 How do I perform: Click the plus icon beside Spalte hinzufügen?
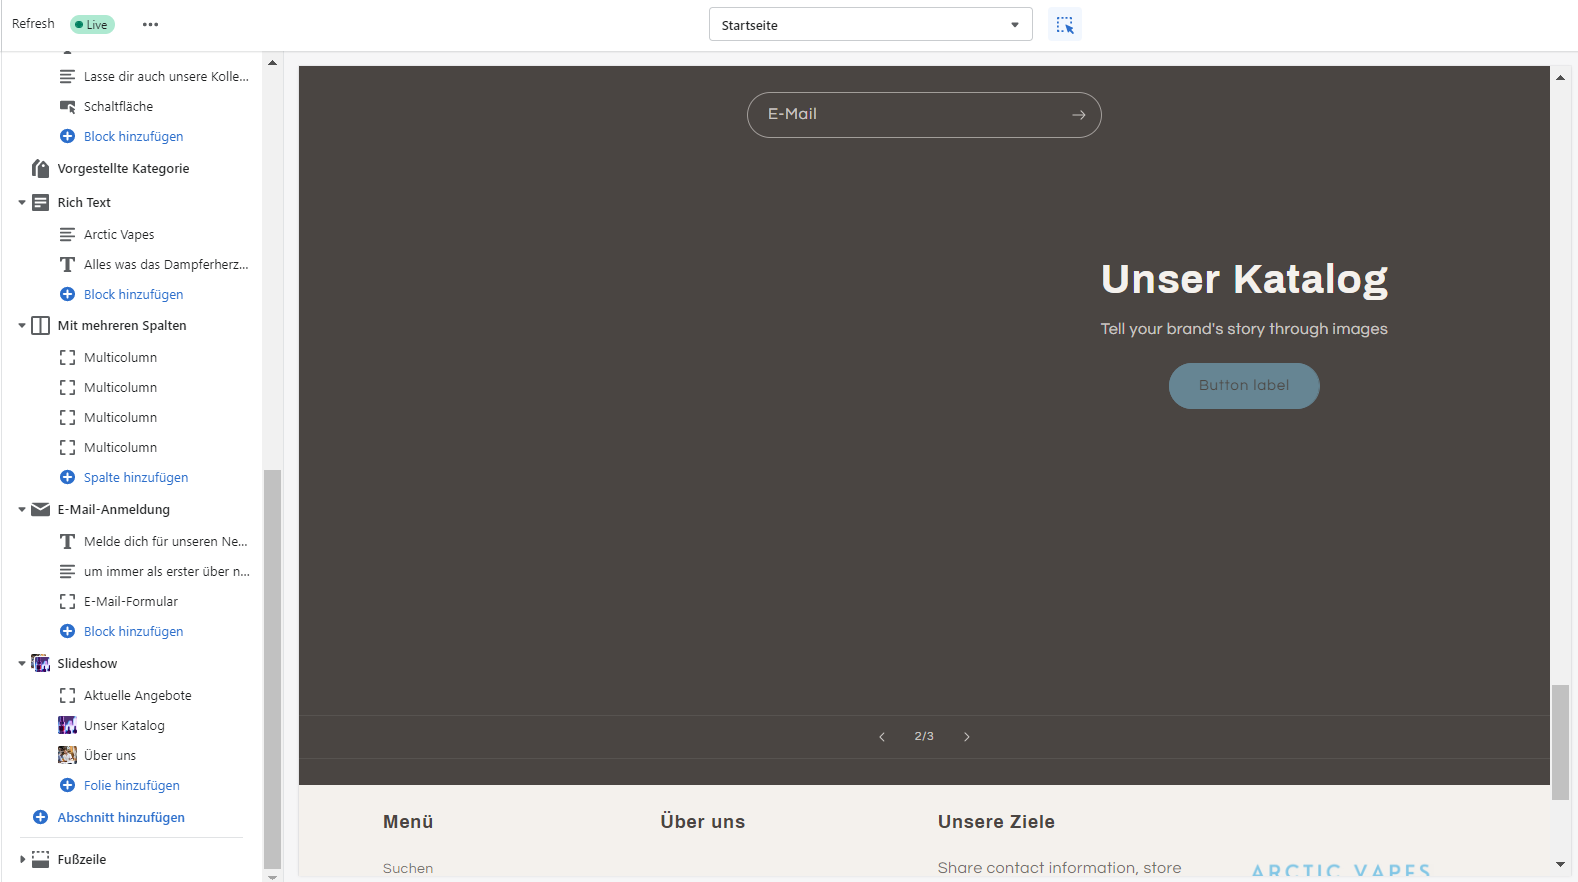[x=67, y=478]
